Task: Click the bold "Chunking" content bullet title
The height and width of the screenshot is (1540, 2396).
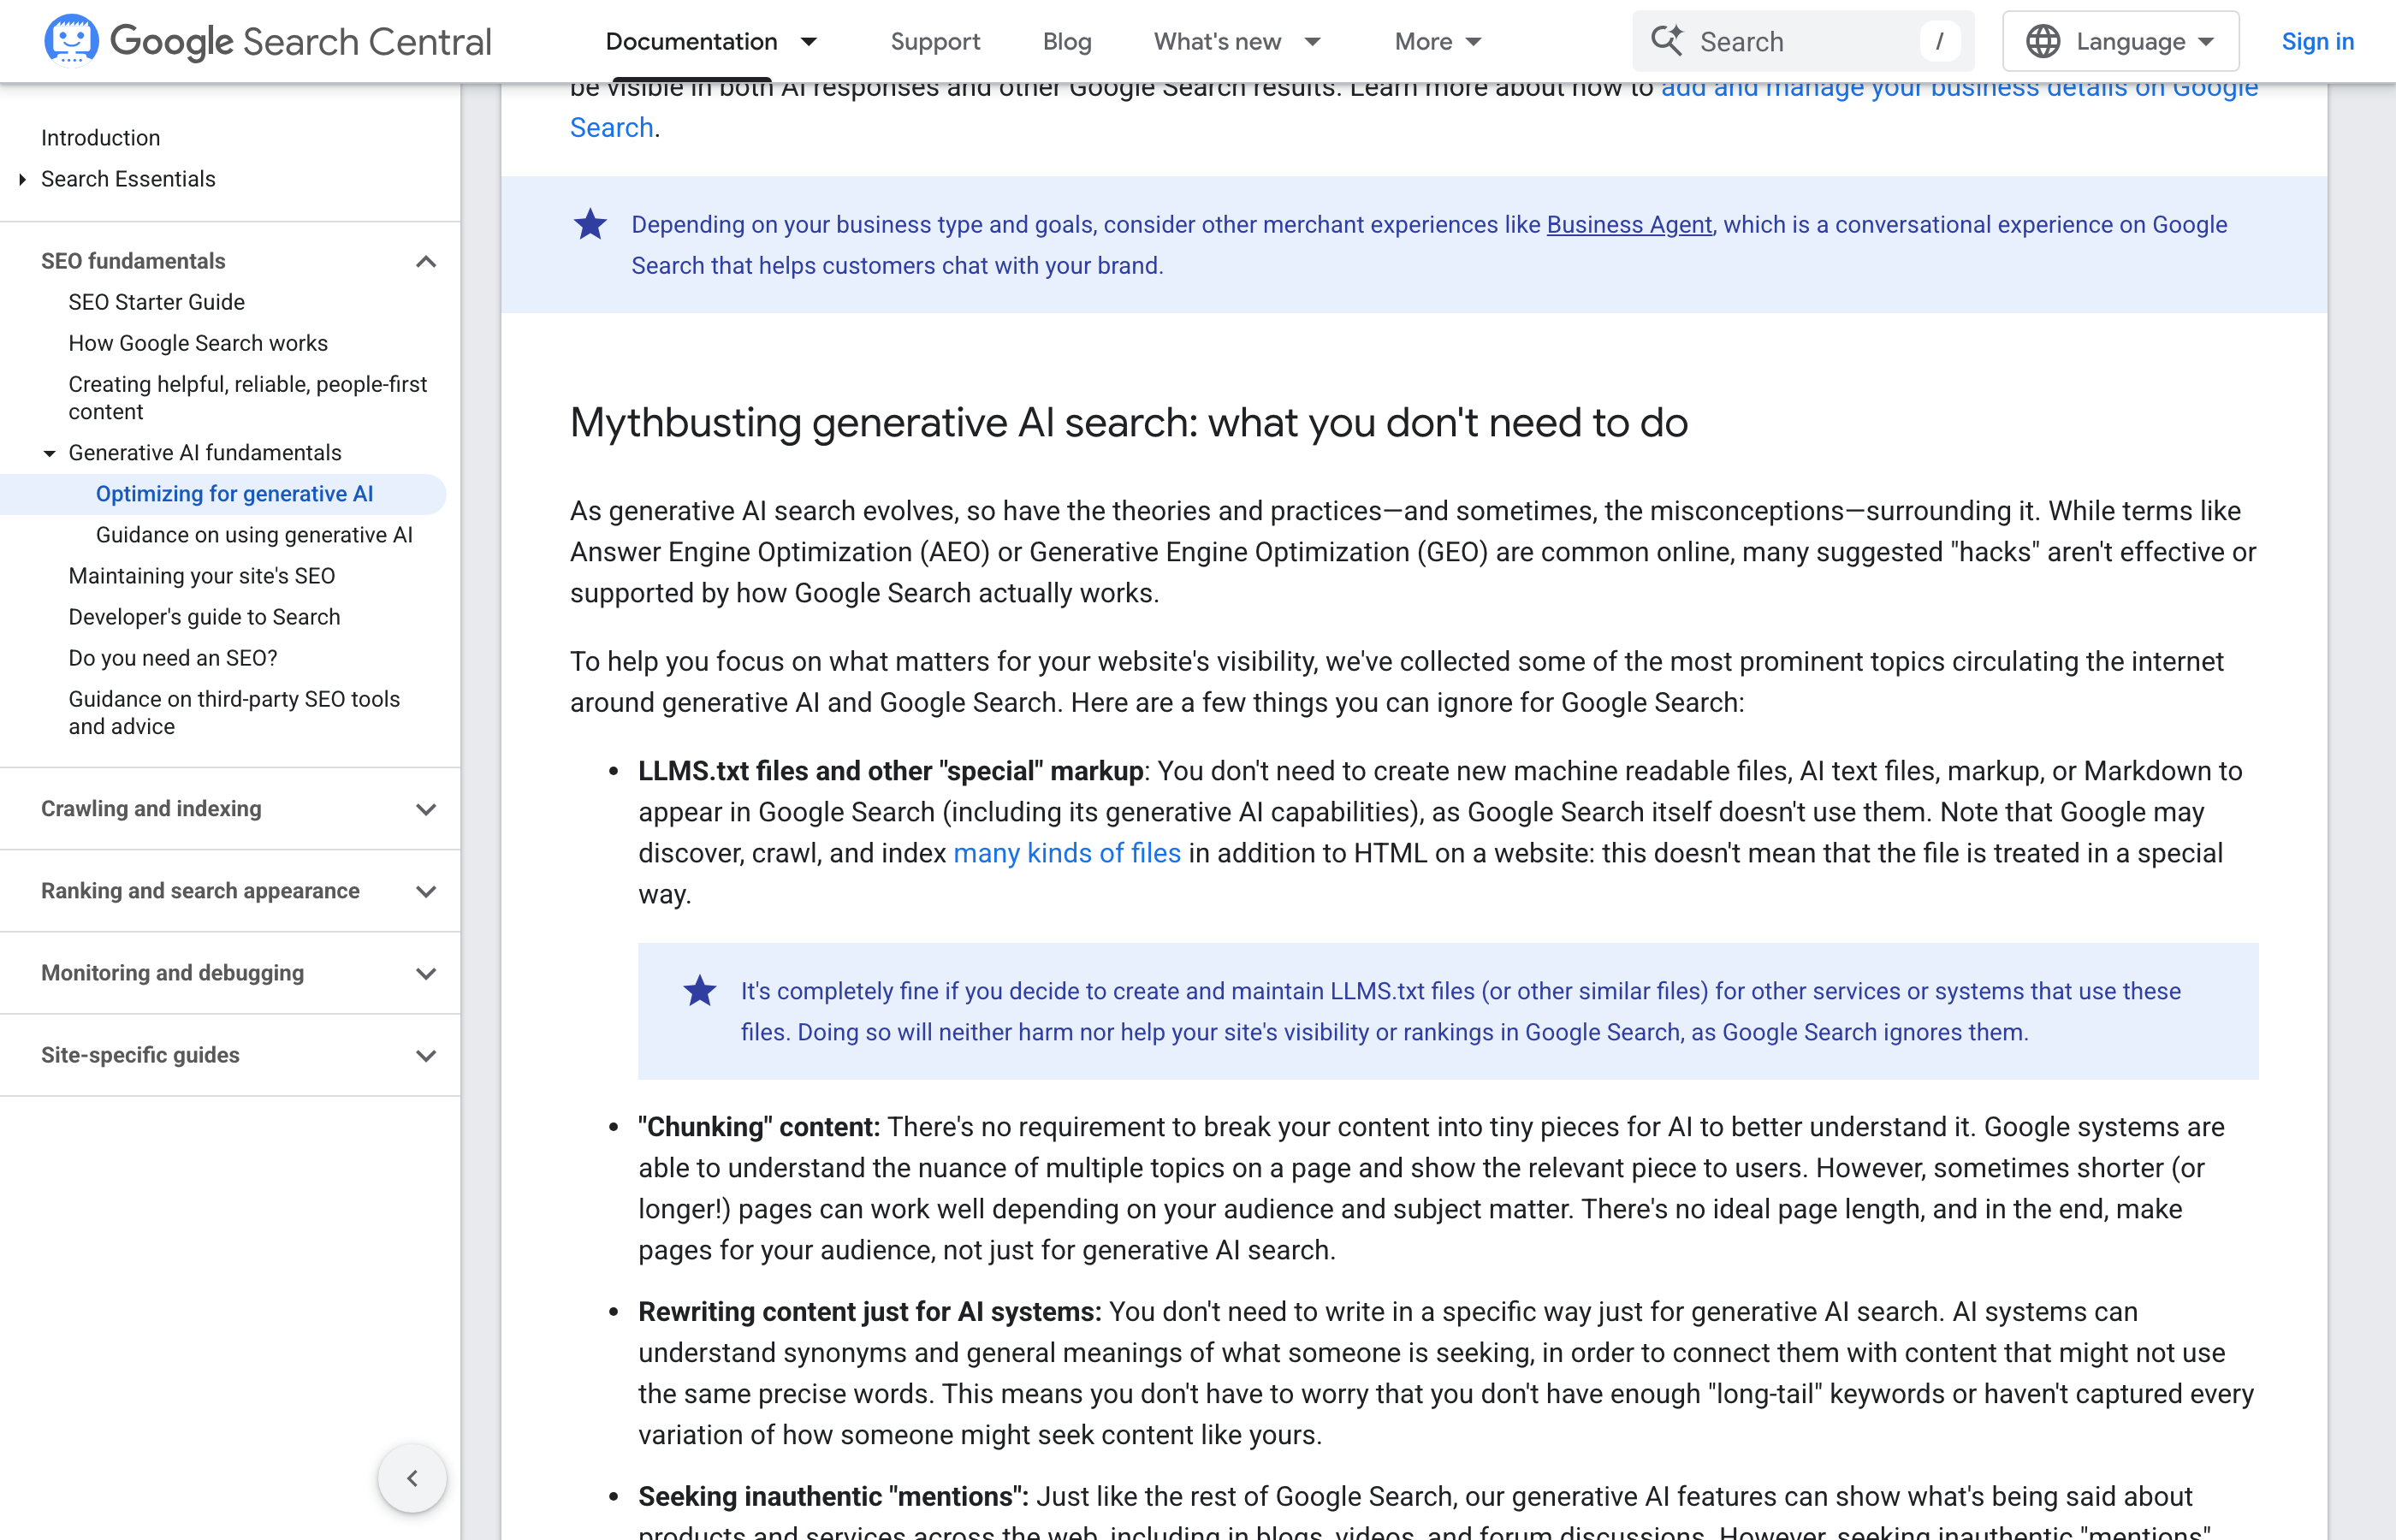Action: 759,1127
